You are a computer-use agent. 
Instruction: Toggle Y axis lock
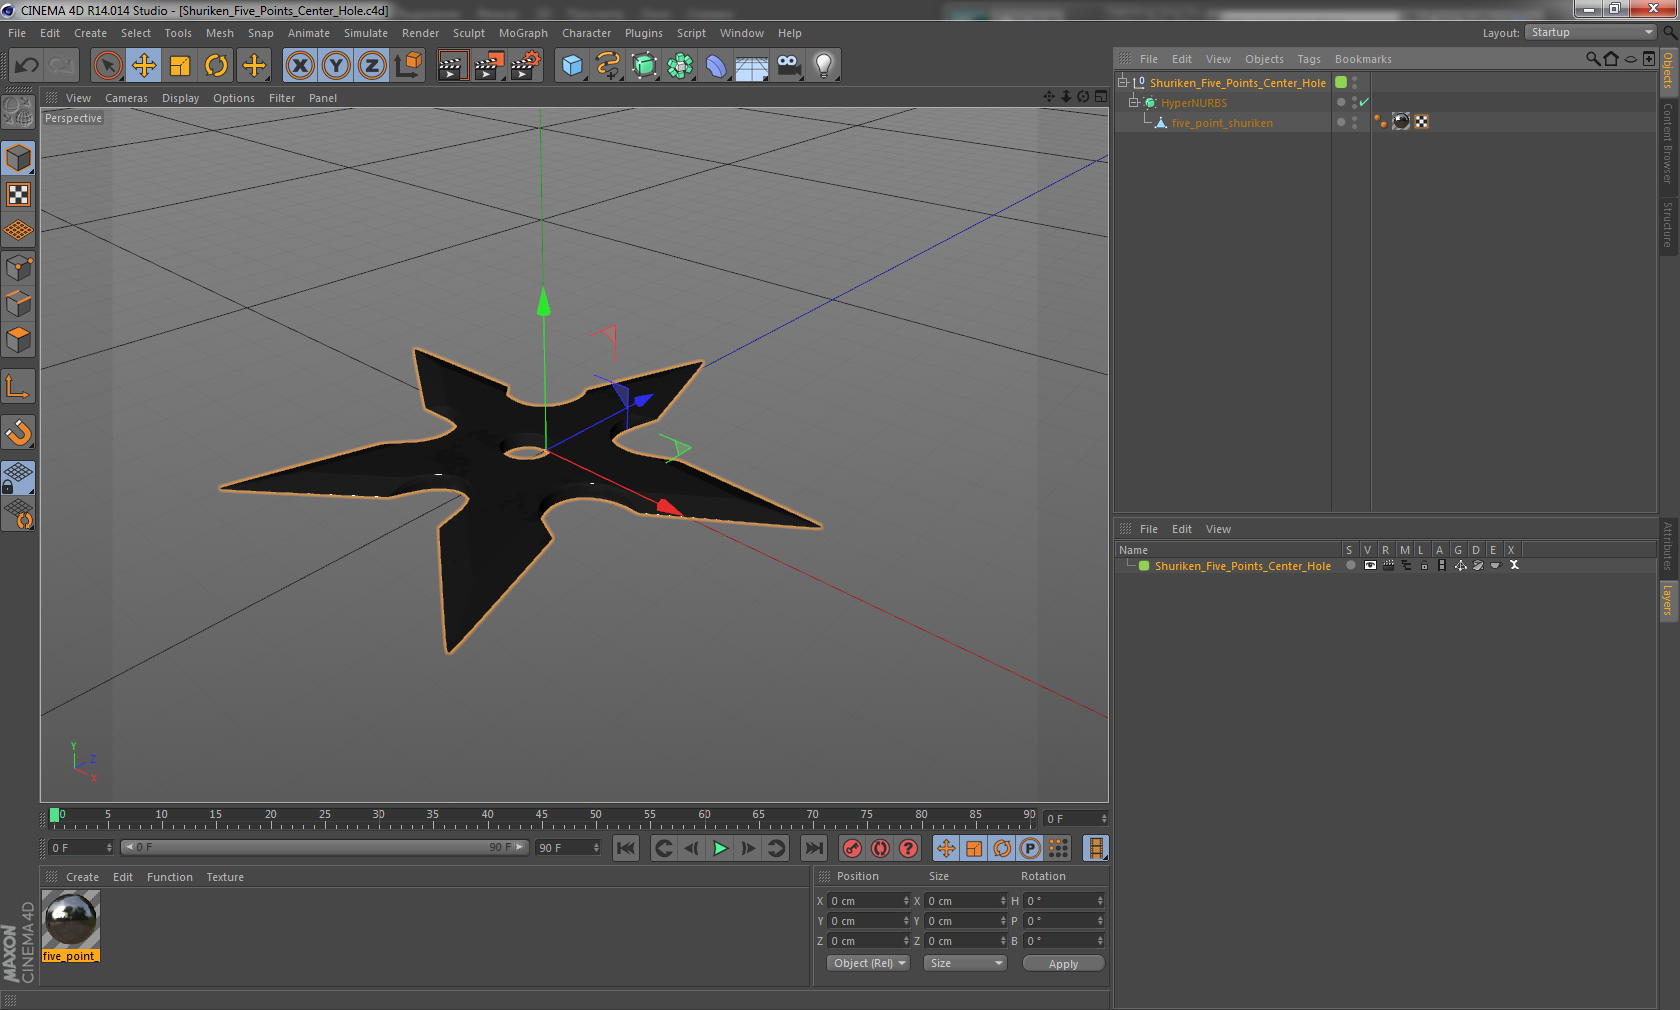point(336,66)
